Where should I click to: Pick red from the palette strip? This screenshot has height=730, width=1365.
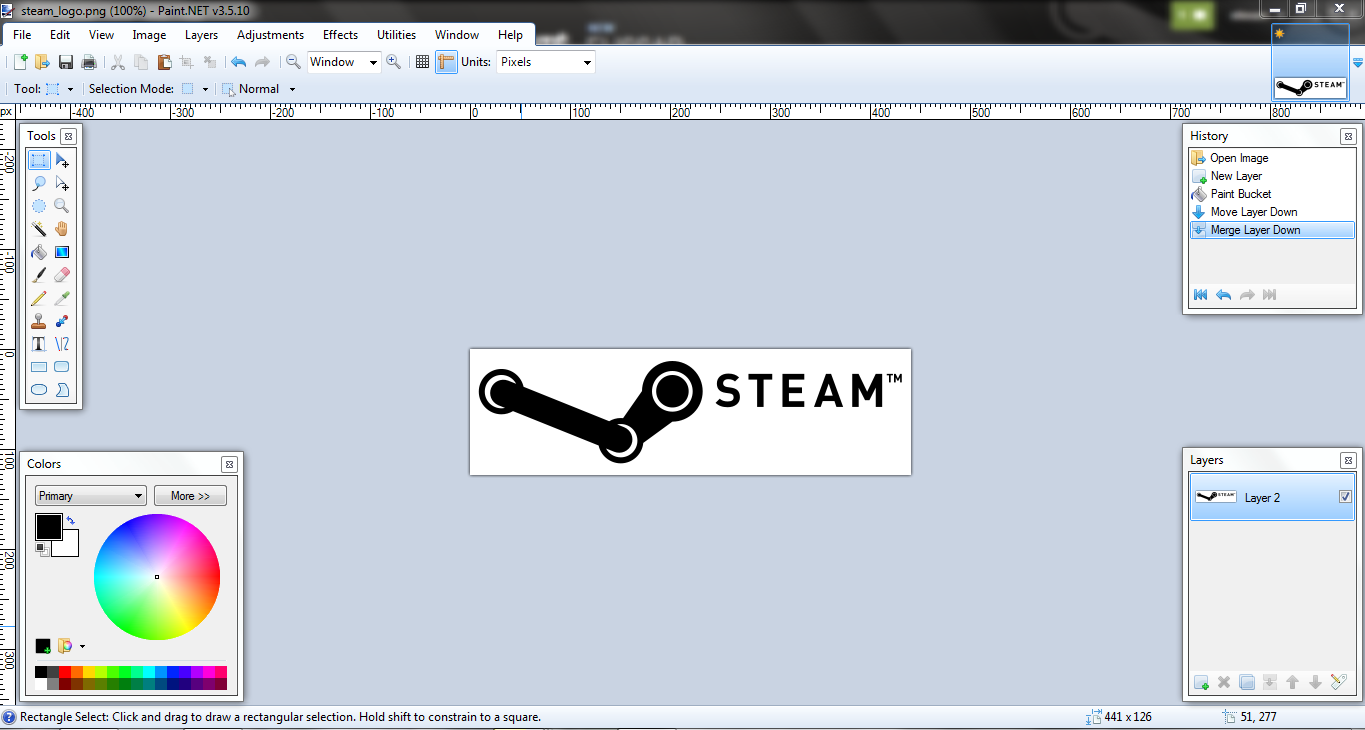coord(65,672)
